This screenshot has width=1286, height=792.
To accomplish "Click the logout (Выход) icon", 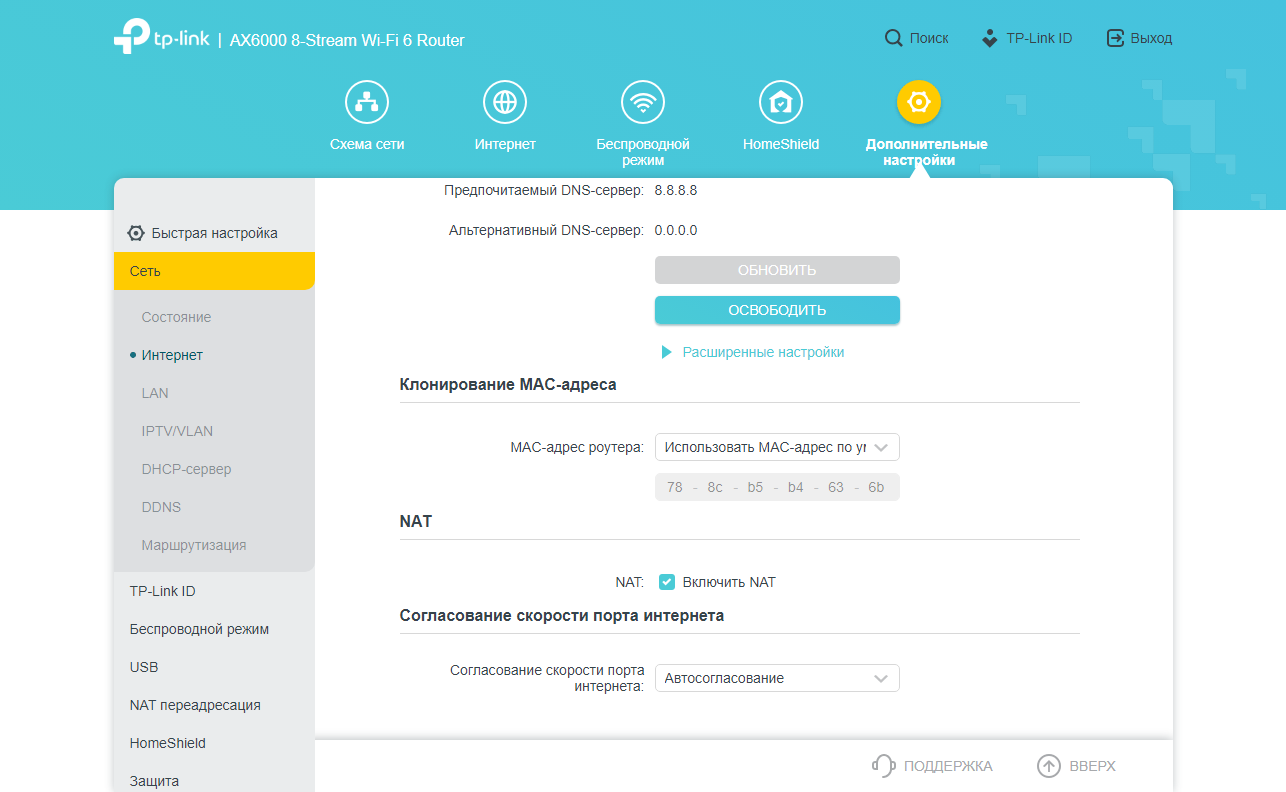I will click(x=1115, y=38).
